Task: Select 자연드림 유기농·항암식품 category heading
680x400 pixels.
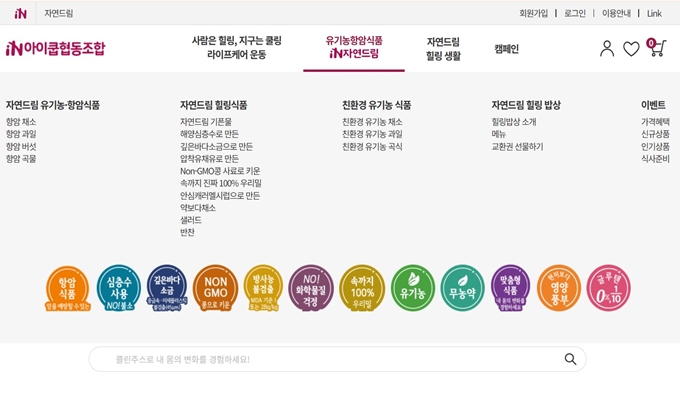Action: [x=53, y=105]
